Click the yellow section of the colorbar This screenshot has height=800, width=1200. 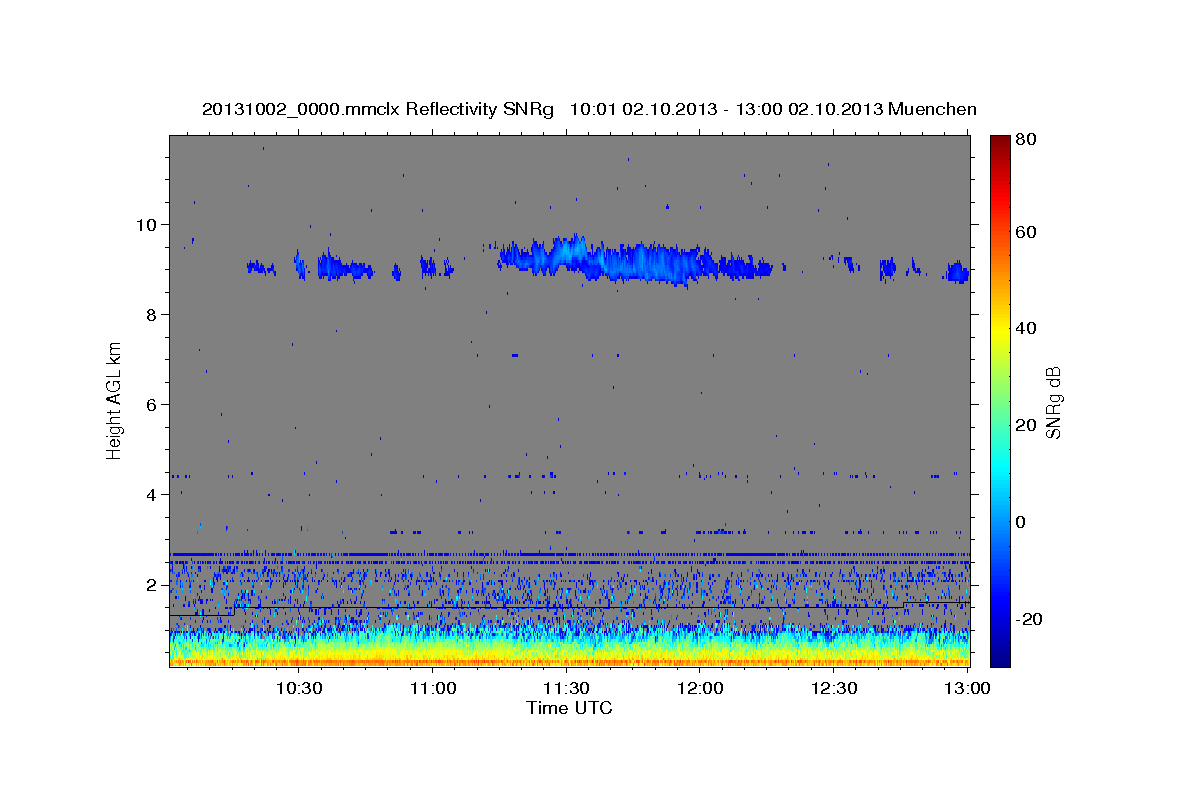[x=1000, y=330]
